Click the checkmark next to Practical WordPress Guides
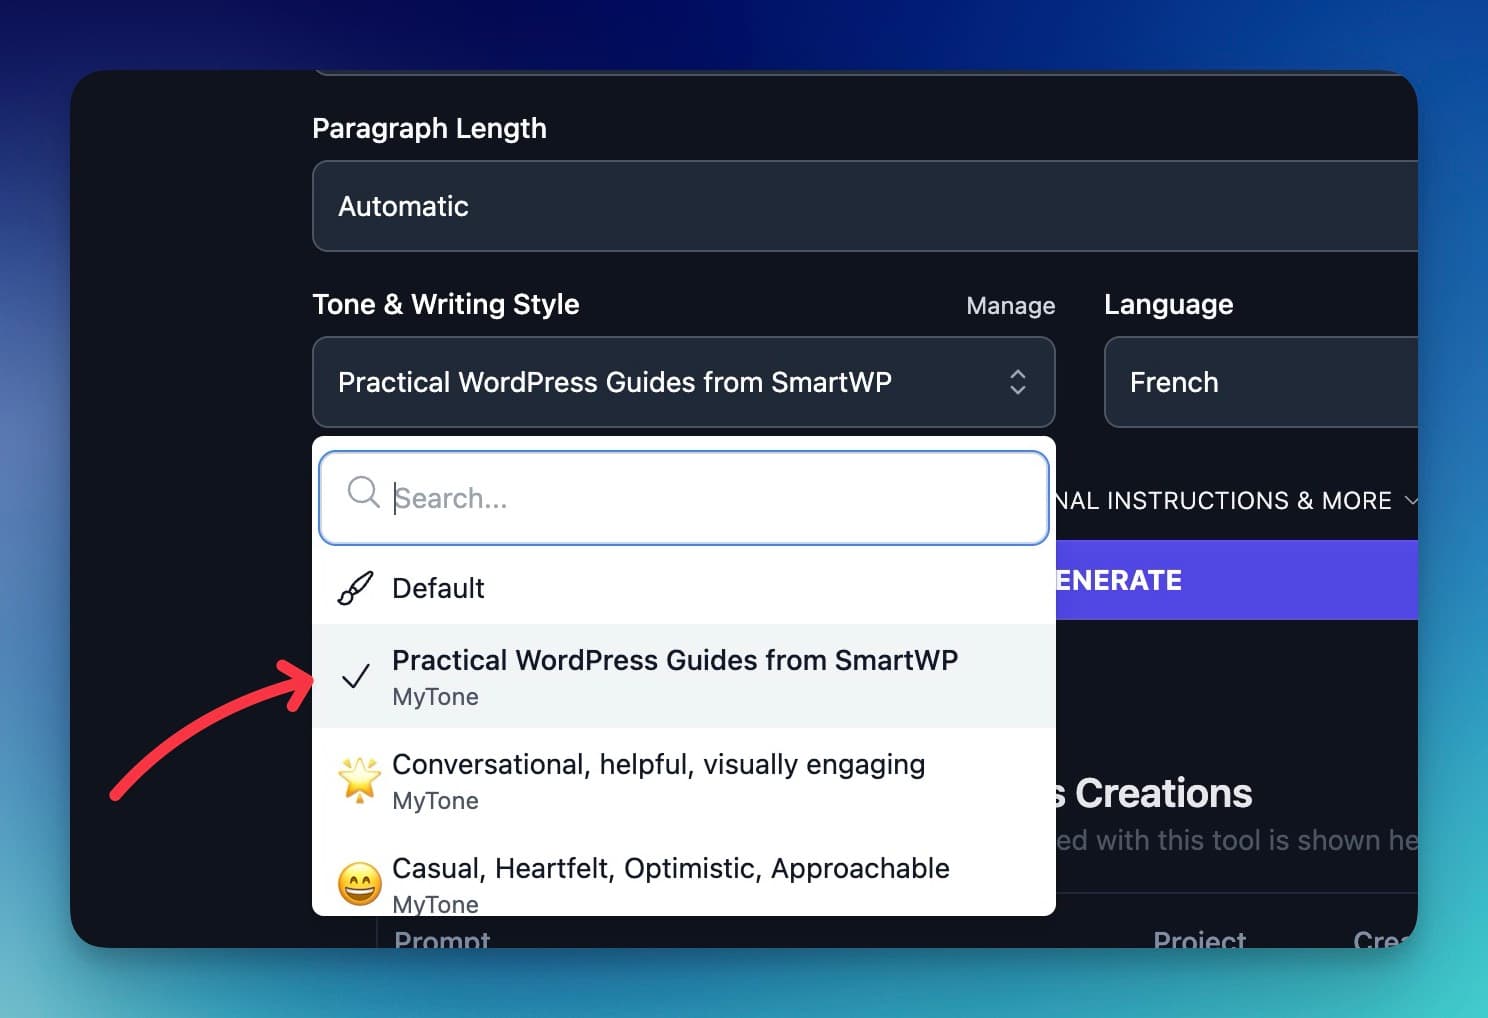This screenshot has width=1488, height=1018. pyautogui.click(x=356, y=677)
